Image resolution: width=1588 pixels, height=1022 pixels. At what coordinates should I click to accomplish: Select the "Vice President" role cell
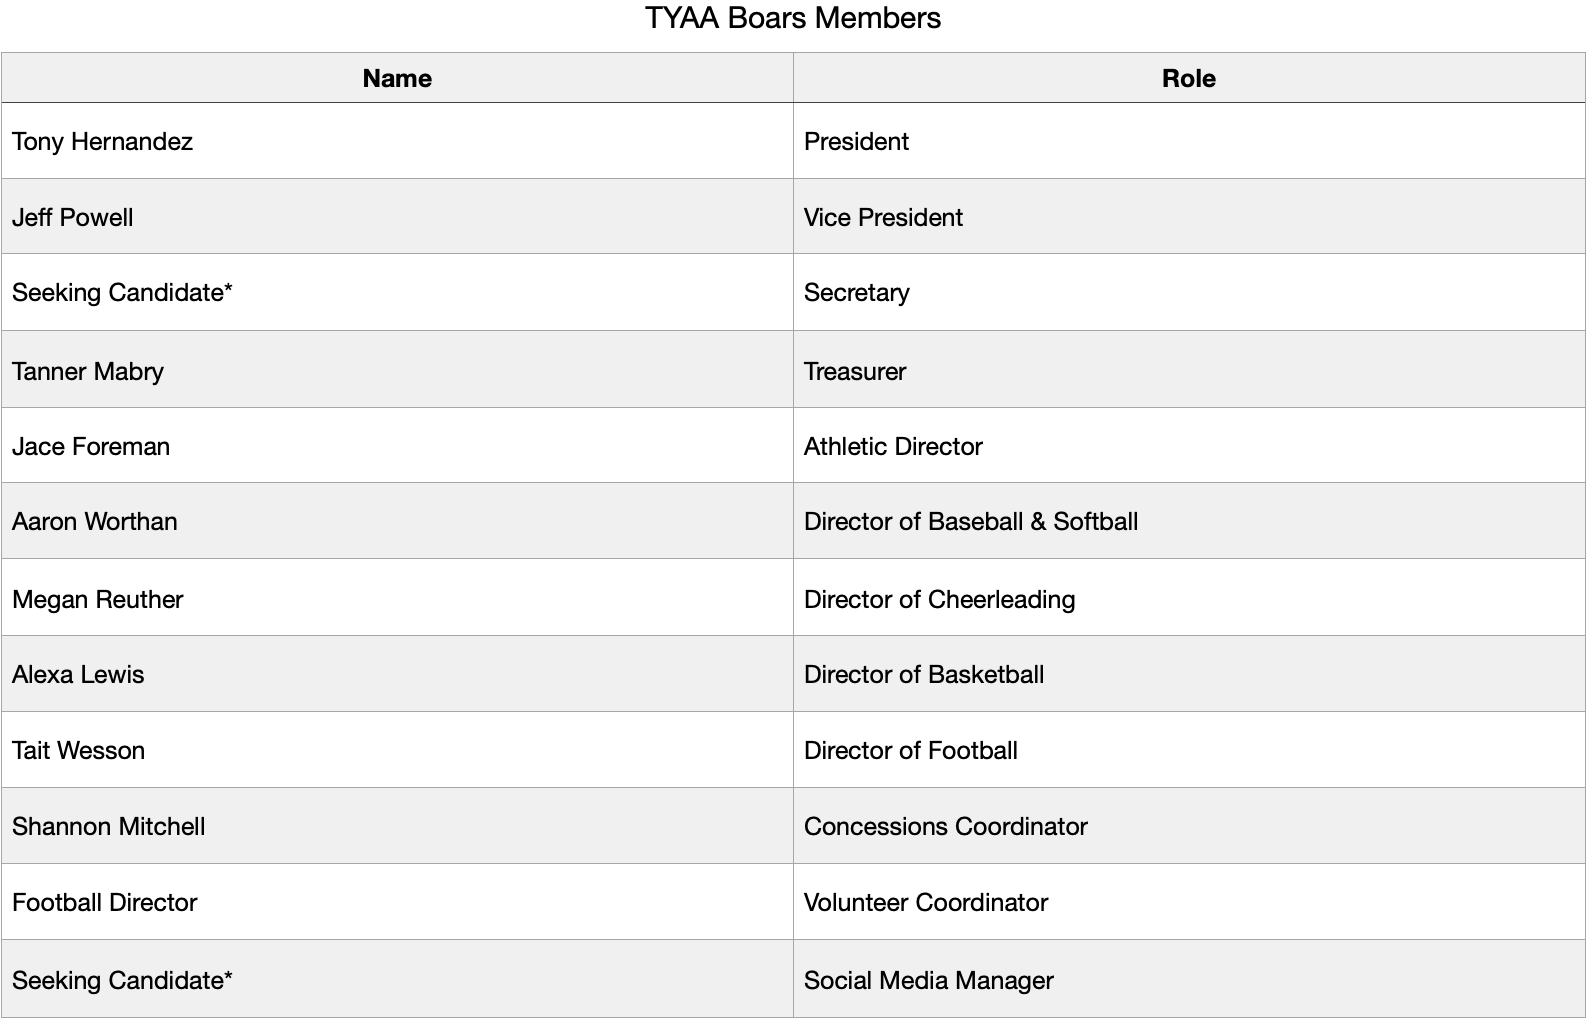(x=883, y=218)
